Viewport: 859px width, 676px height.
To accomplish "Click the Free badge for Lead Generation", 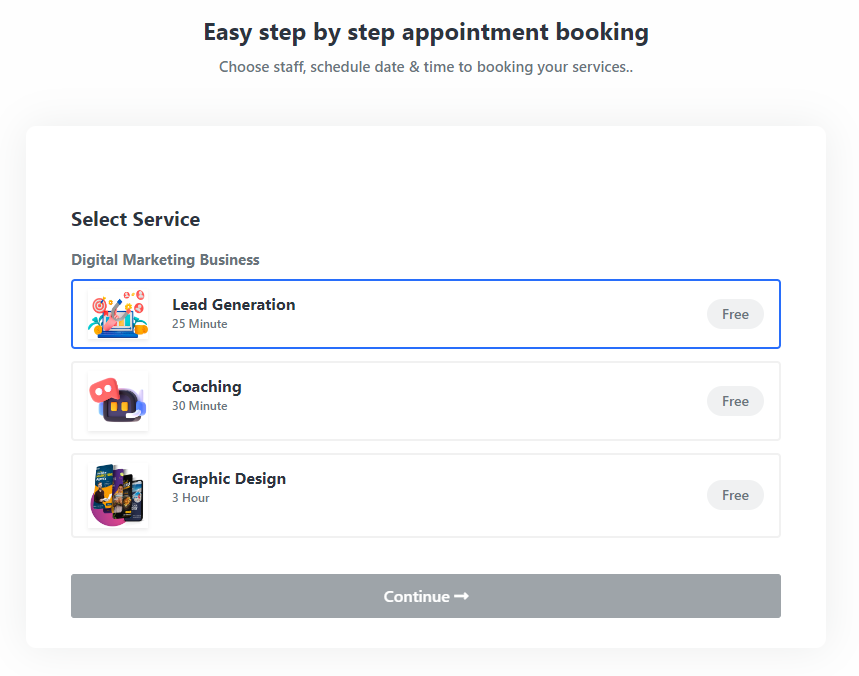I will [x=735, y=314].
